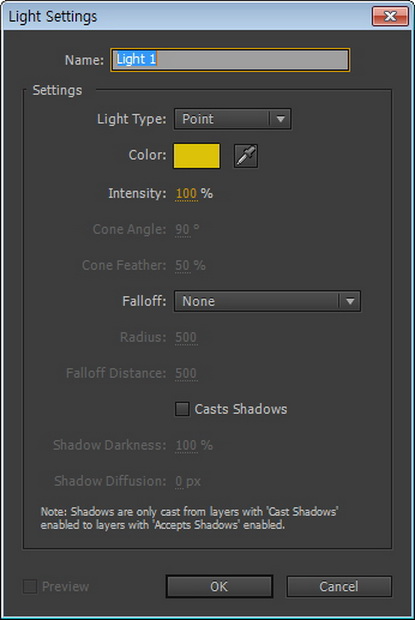Confirm settings with the OK button
The height and width of the screenshot is (620, 415).
pyautogui.click(x=219, y=586)
